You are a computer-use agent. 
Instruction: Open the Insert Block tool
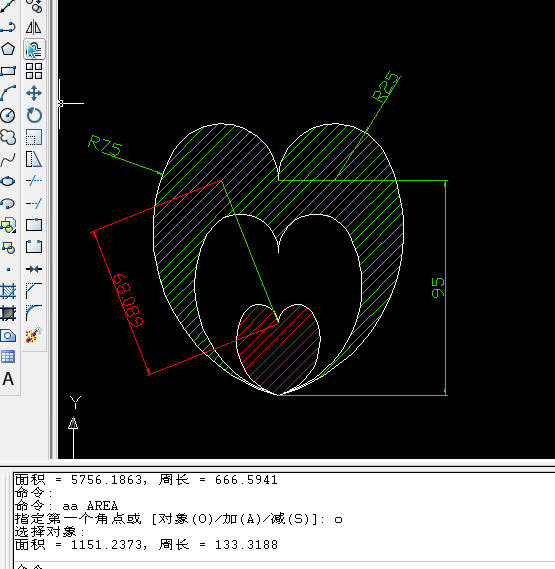[x=8, y=225]
